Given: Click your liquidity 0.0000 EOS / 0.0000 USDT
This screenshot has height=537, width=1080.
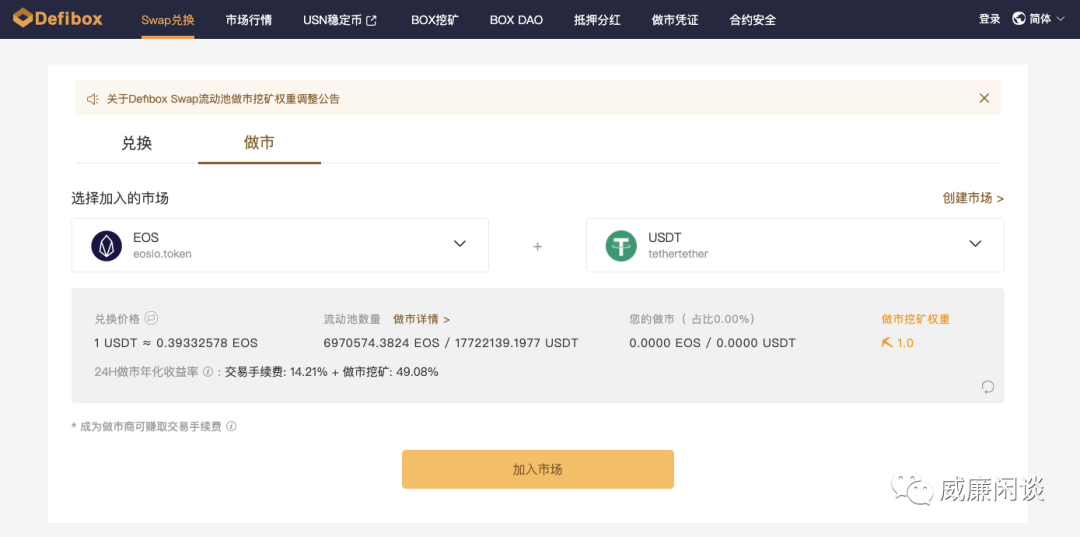Looking at the screenshot, I should pos(712,343).
